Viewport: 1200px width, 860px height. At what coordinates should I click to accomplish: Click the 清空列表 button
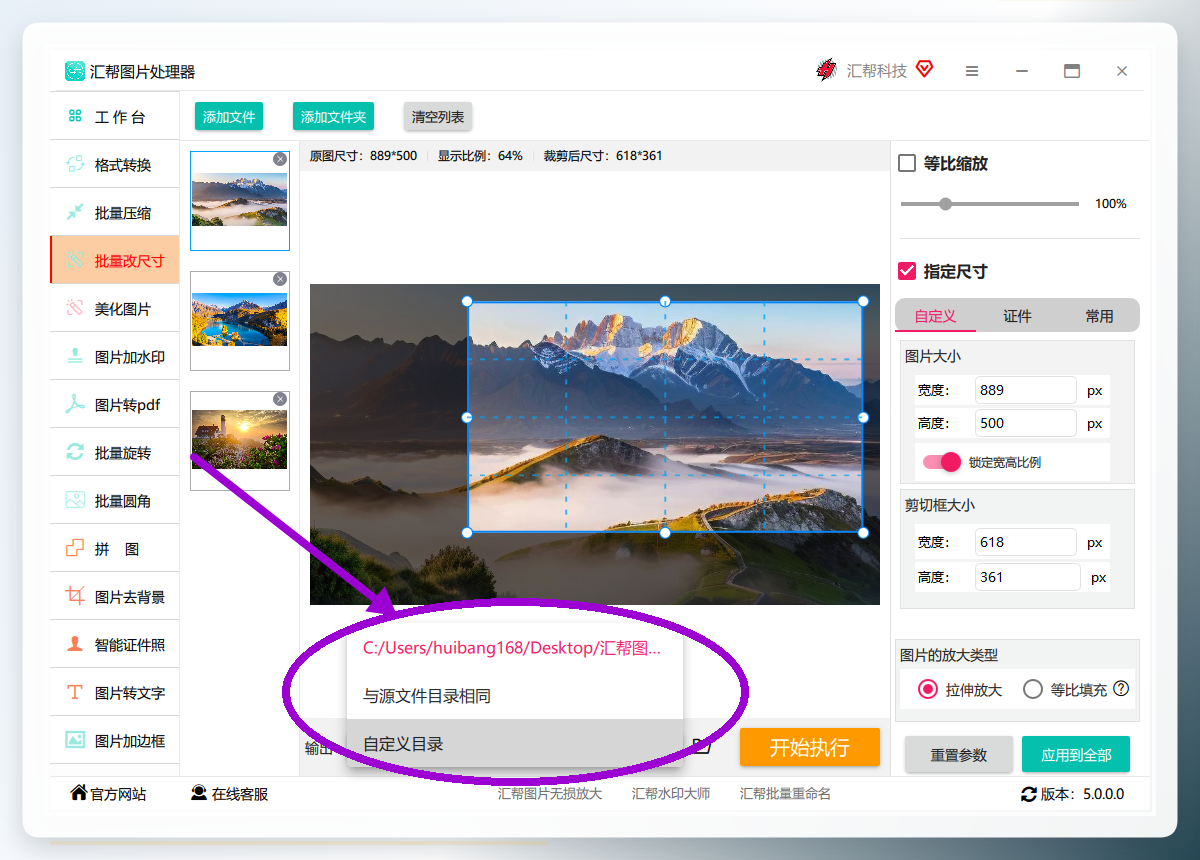click(x=438, y=116)
